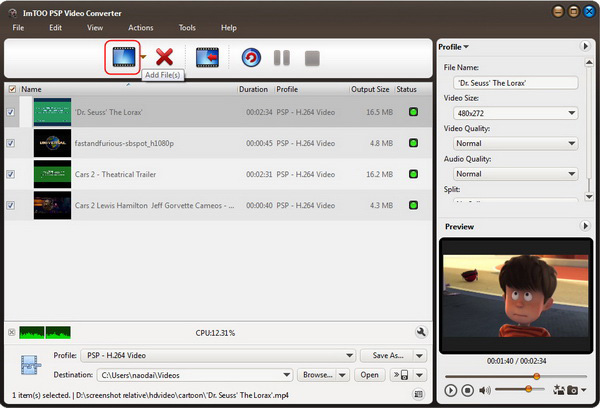The width and height of the screenshot is (600, 408).
Task: Click the profile filmstrip icon beside Profile
Action: click(x=31, y=365)
